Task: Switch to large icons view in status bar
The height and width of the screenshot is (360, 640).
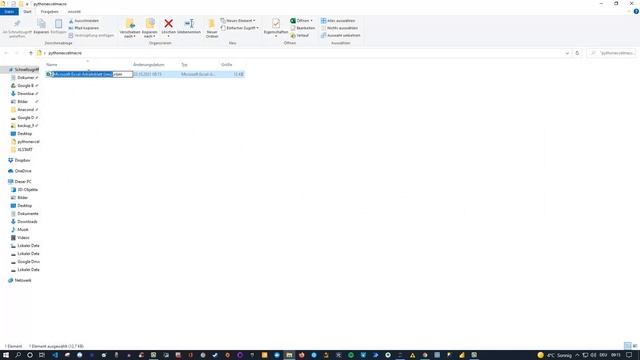Action: [x=635, y=346]
